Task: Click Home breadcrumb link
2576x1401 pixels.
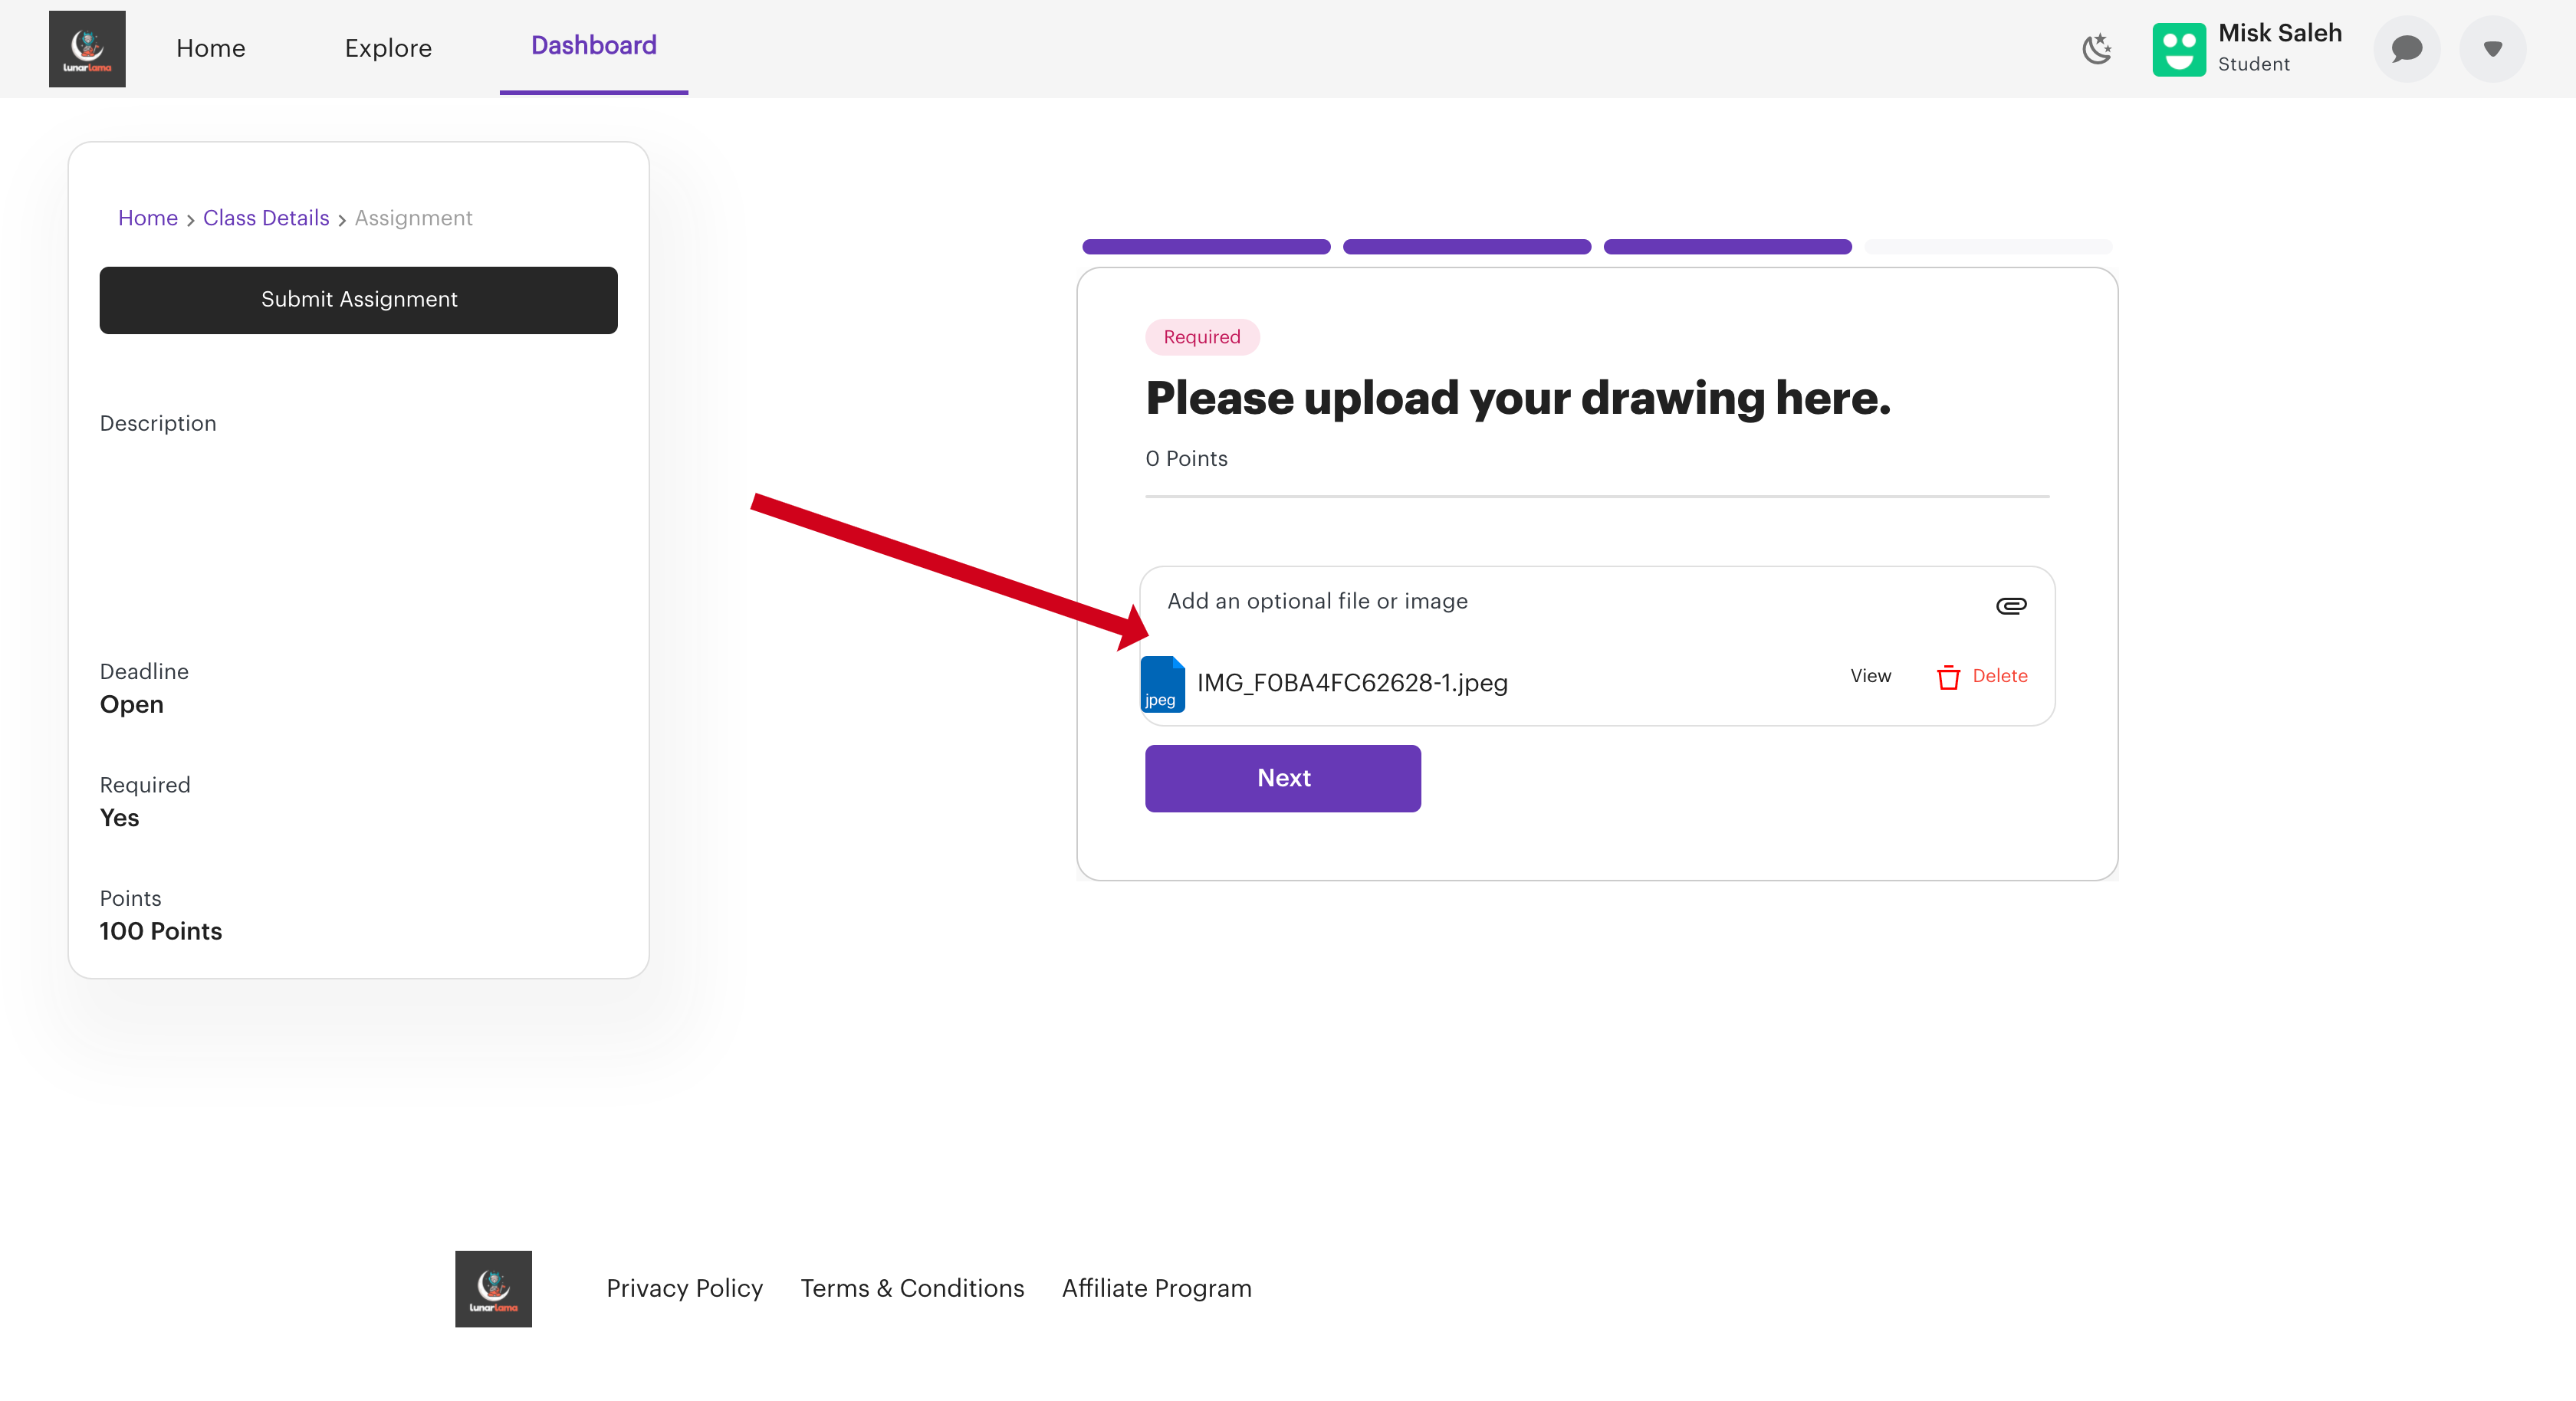Action: (147, 218)
